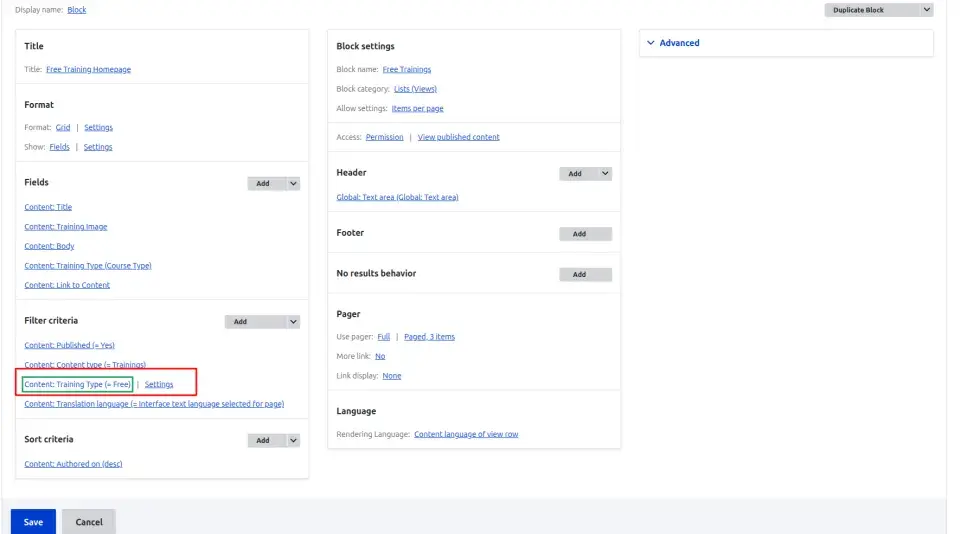Change Block category Lists (Views)
Image resolution: width=960 pixels, height=534 pixels.
[415, 89]
